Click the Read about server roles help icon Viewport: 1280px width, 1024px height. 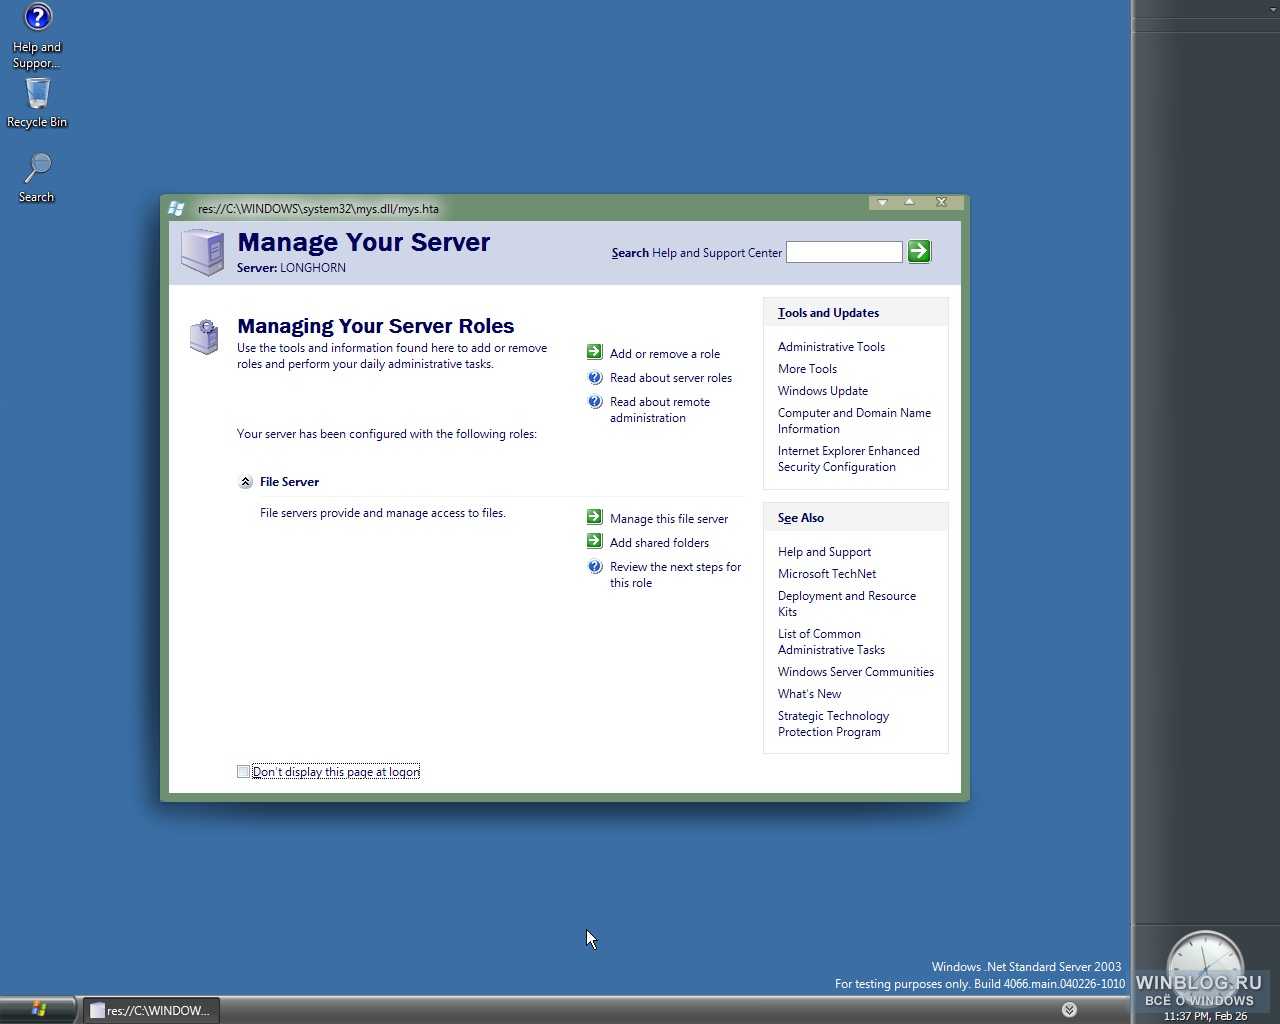click(594, 377)
